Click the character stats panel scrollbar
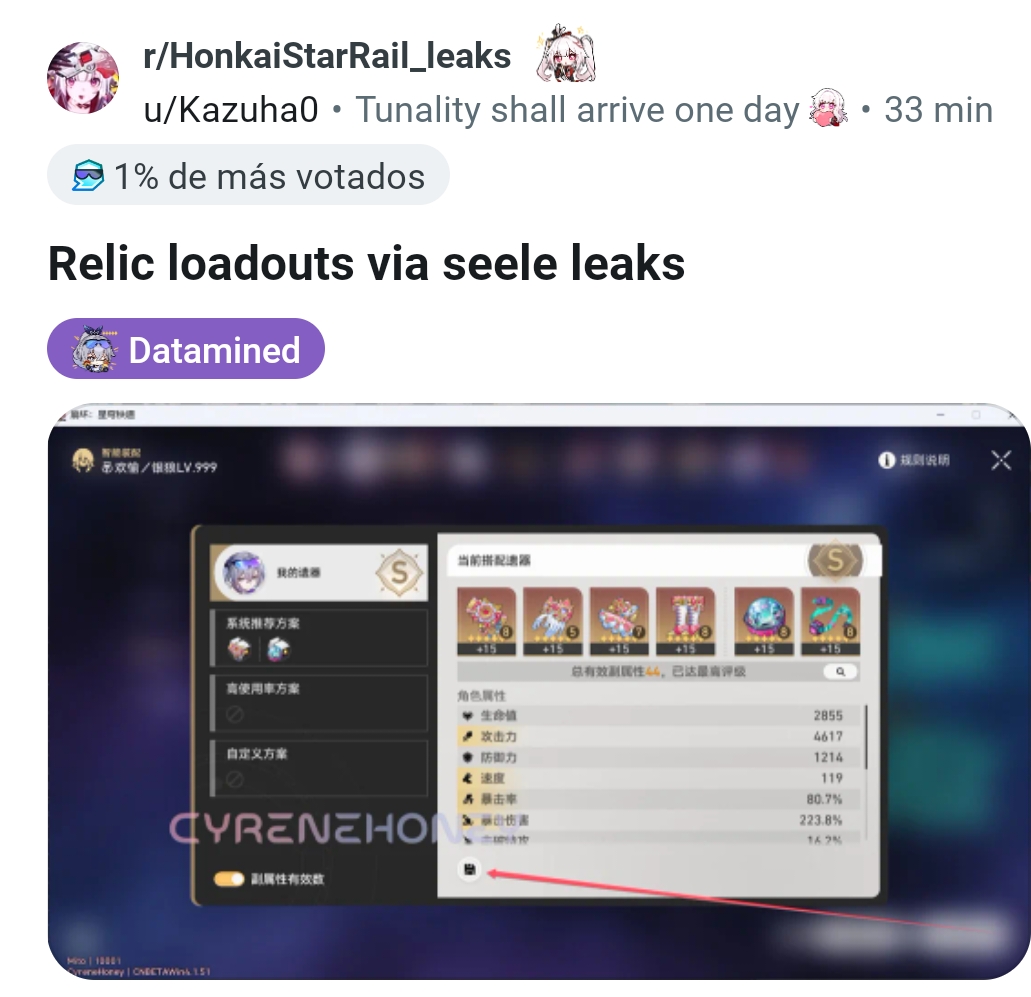The image size is (1031, 997). (866, 737)
